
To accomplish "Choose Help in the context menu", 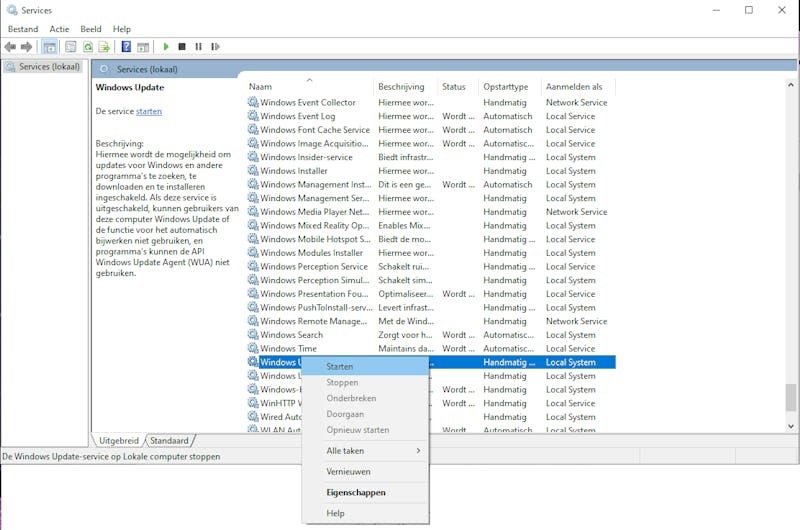I will pyautogui.click(x=365, y=514).
